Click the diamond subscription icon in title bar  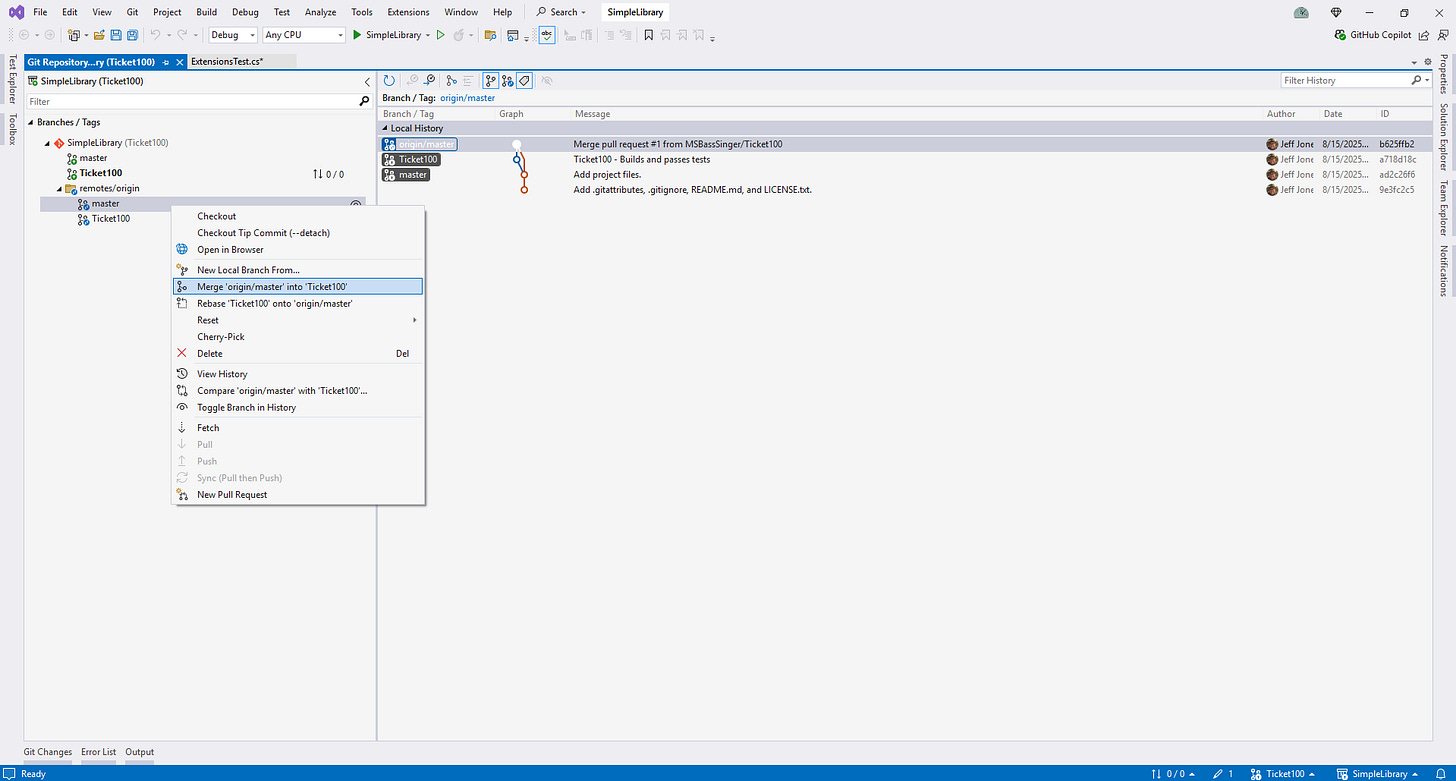[x=1337, y=12]
